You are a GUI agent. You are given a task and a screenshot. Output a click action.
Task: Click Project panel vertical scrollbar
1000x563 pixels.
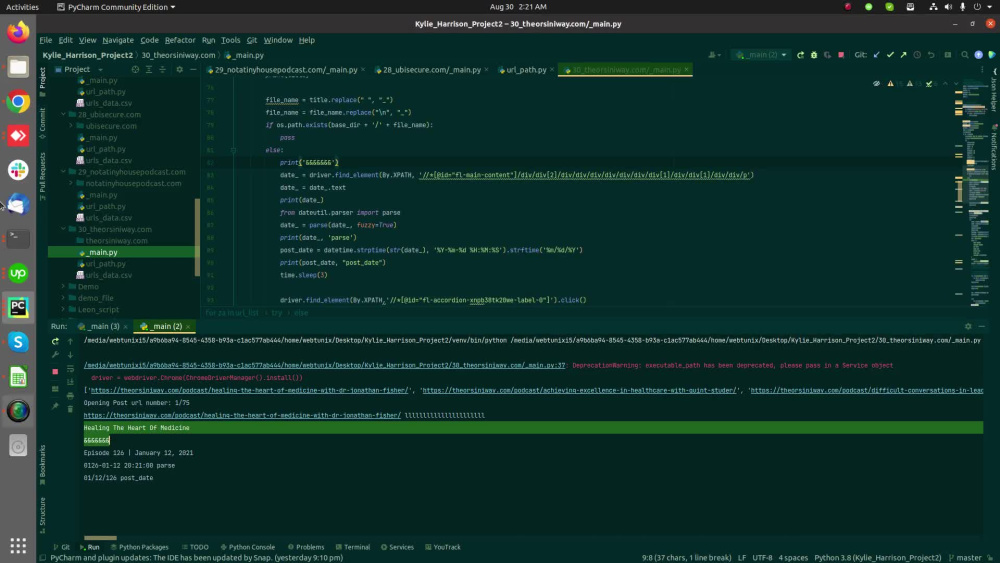[197, 237]
